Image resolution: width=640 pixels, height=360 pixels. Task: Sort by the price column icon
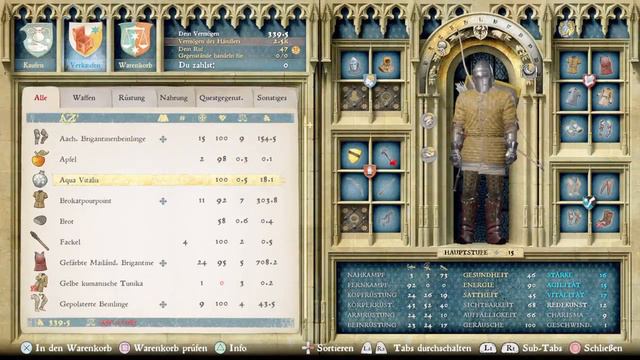[267, 118]
